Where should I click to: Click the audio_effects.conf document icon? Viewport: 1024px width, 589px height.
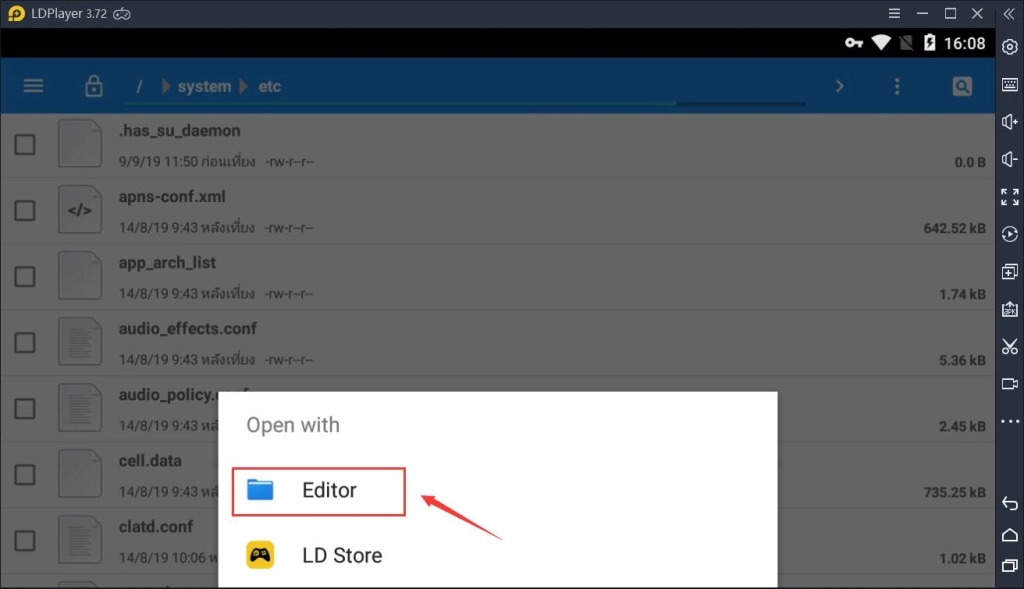pos(80,342)
